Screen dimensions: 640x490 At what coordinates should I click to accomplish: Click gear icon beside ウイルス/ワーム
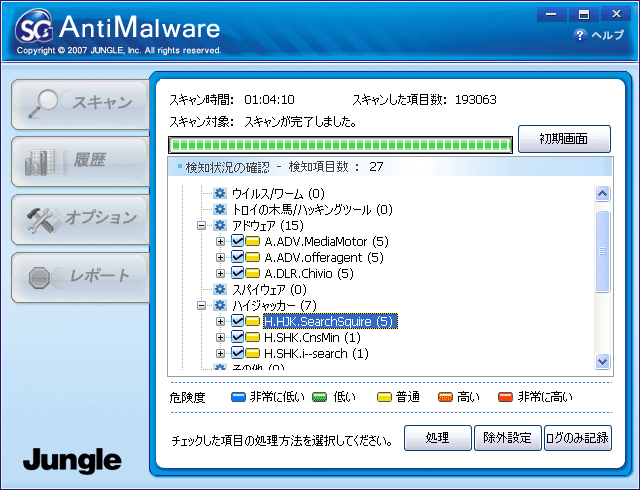(220, 193)
